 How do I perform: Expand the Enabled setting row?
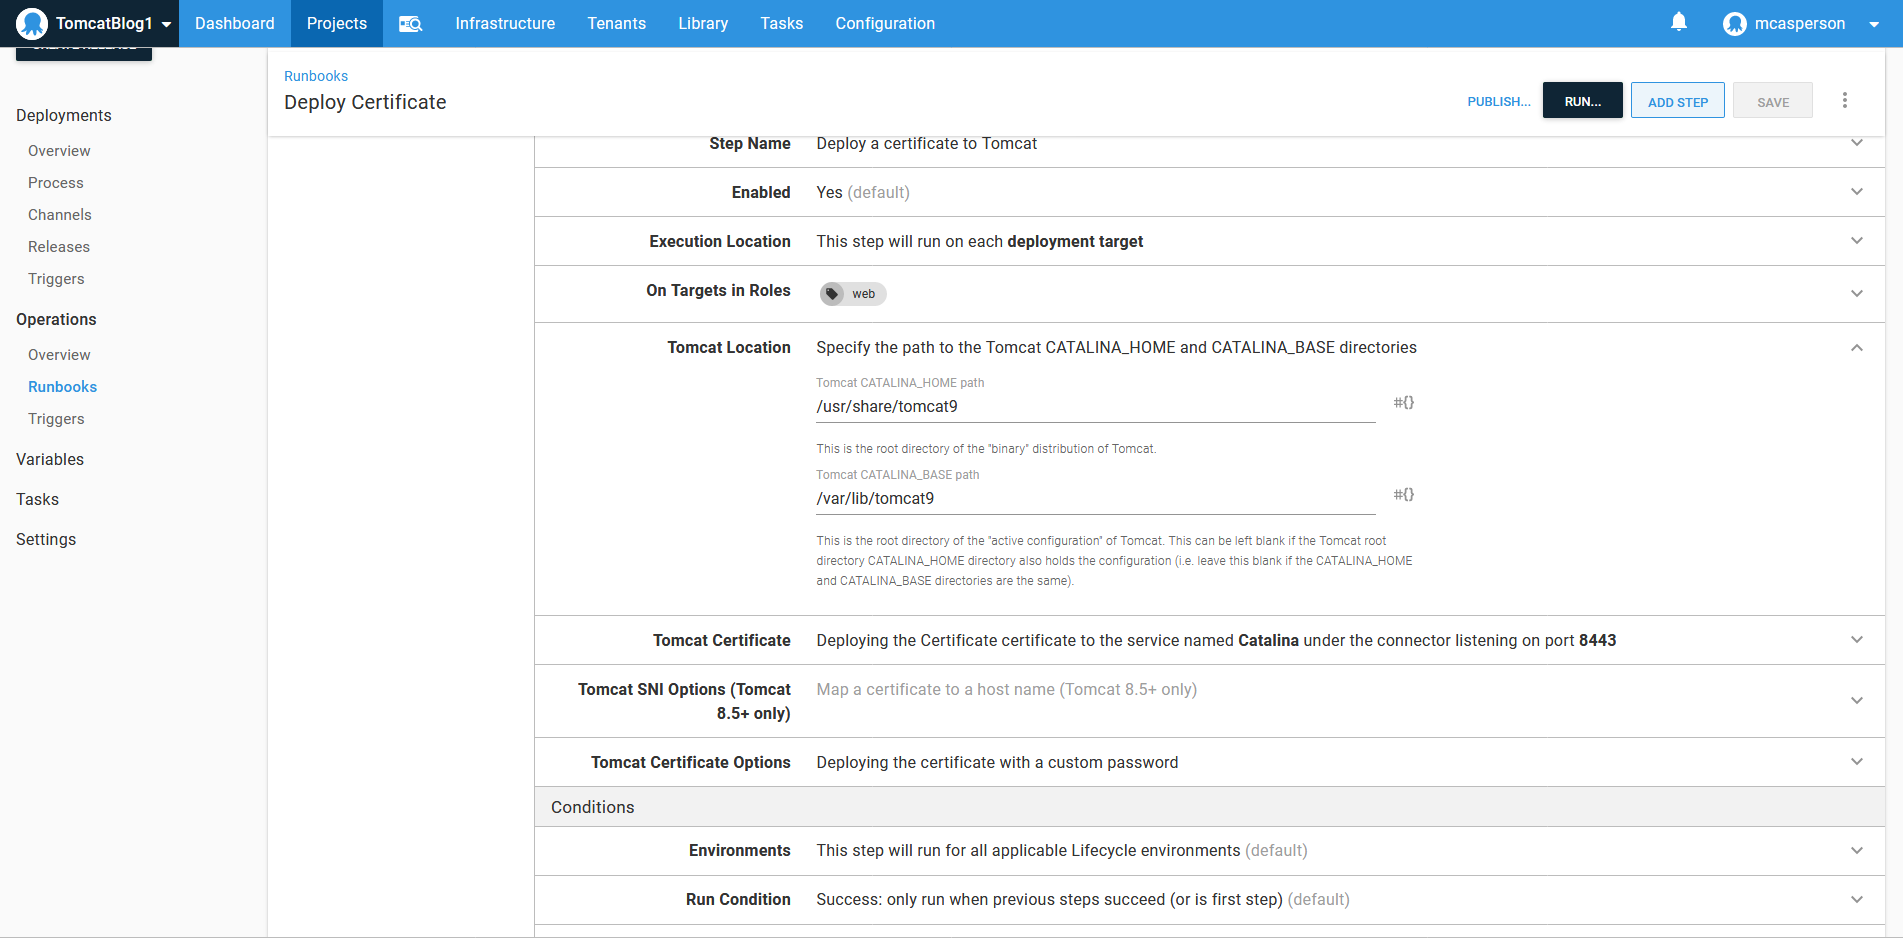point(1856,192)
